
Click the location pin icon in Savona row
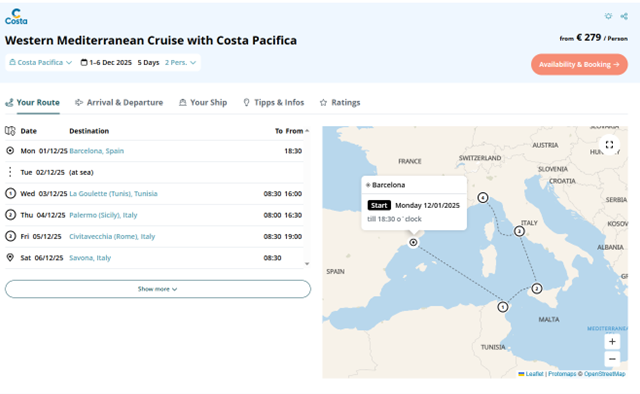[10, 257]
